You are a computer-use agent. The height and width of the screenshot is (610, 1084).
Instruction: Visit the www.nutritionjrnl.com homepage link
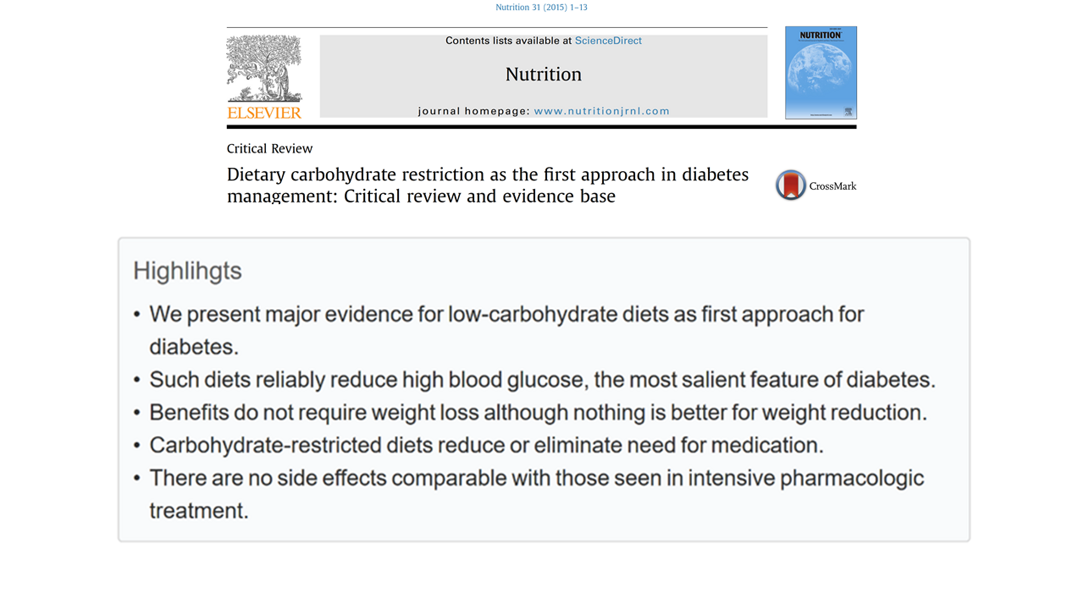(x=601, y=111)
